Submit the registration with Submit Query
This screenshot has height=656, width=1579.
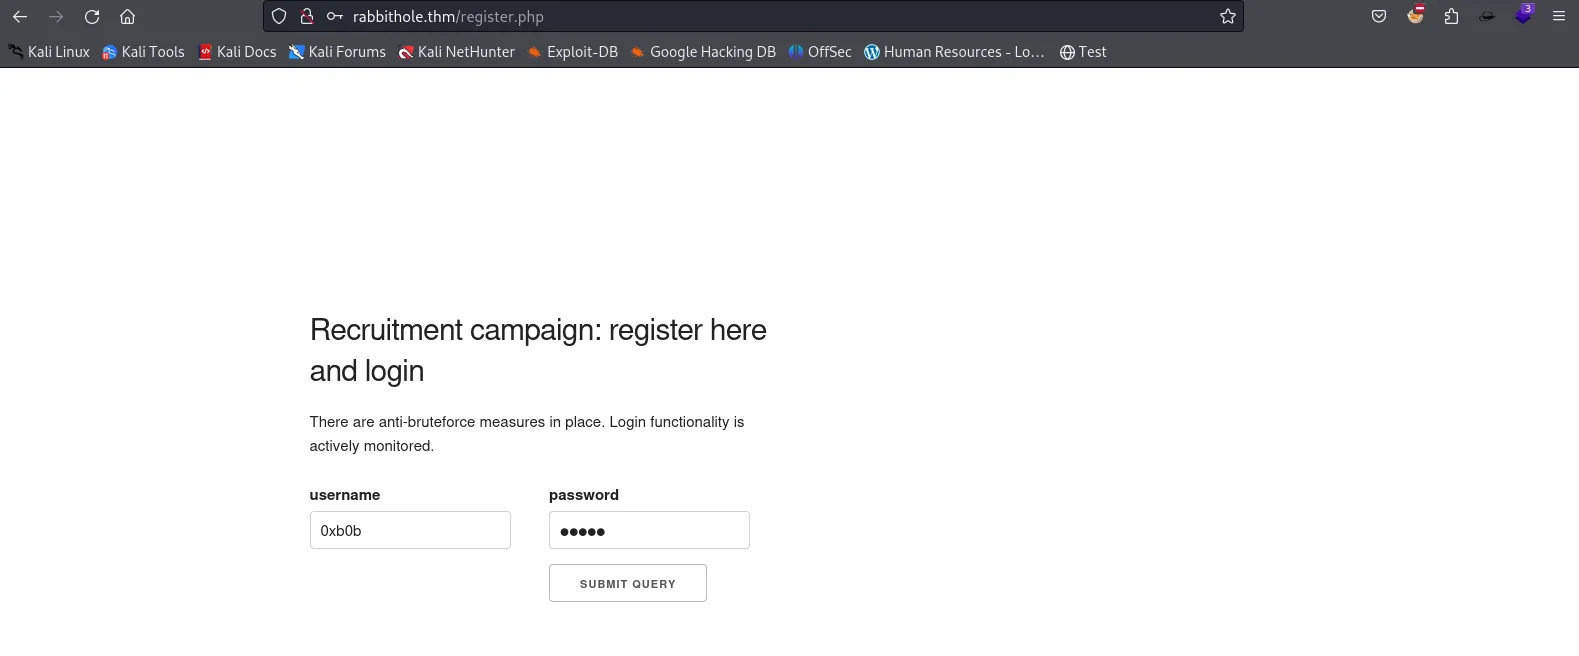point(628,583)
